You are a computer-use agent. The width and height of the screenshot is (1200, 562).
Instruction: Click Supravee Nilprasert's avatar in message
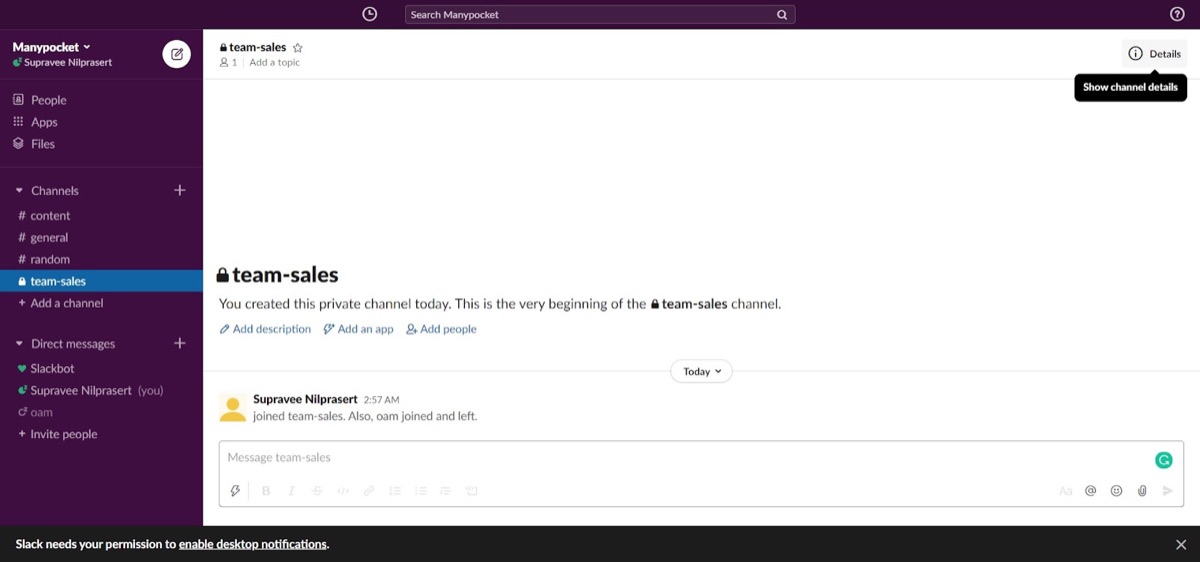[232, 407]
